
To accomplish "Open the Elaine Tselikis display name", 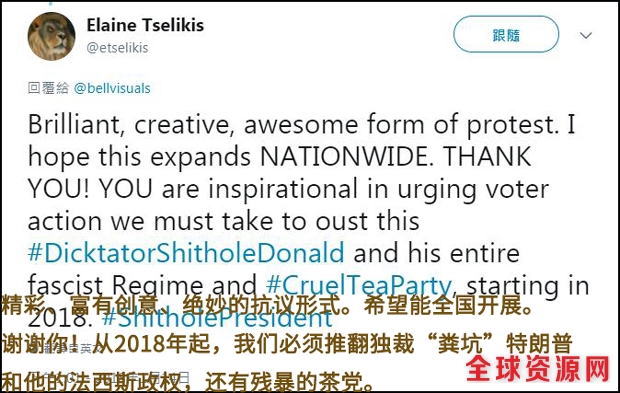I will coord(145,25).
